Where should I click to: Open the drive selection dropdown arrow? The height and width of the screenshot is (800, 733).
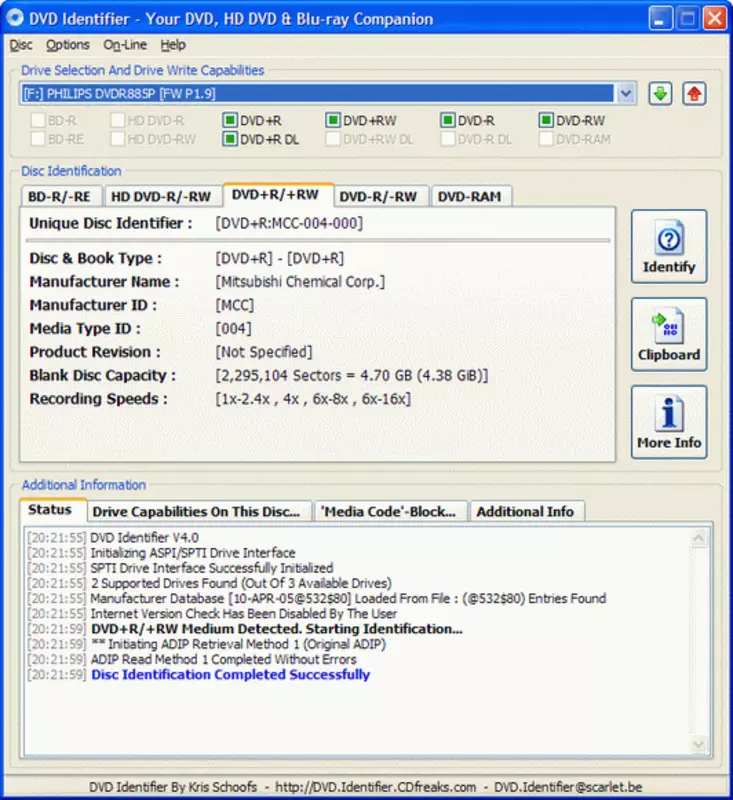point(625,94)
